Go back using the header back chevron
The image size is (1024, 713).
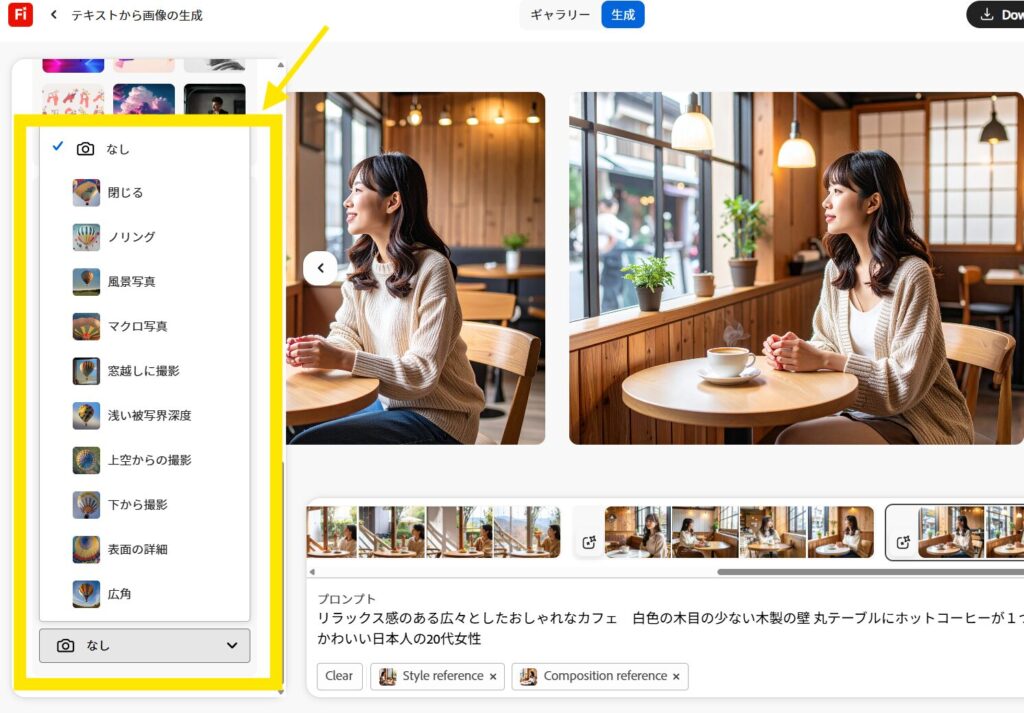[54, 14]
